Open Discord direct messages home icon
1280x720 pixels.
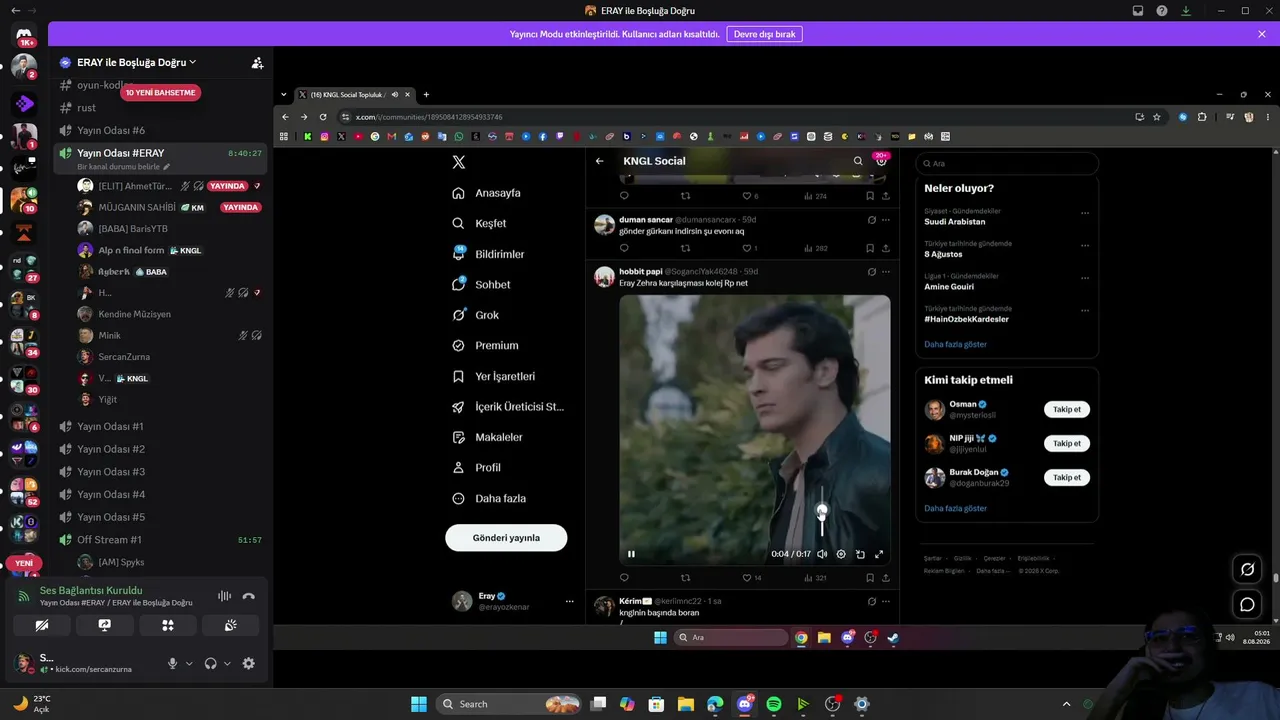click(x=24, y=35)
